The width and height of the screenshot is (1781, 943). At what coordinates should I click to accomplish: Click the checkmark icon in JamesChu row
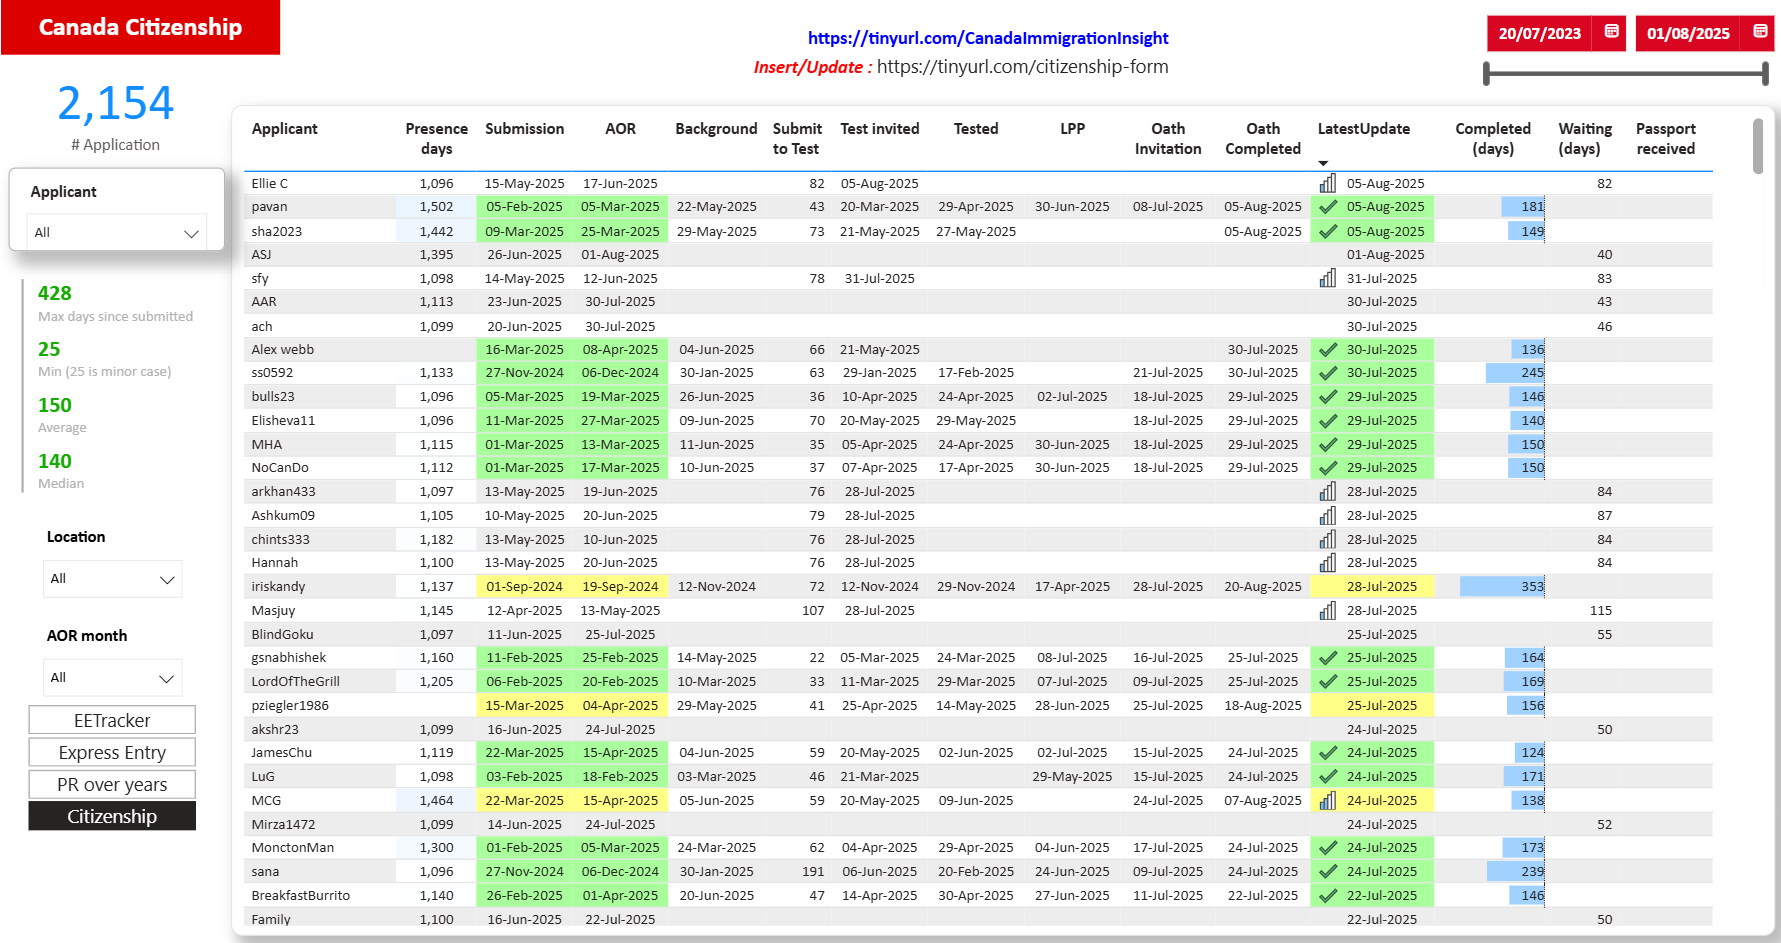[x=1328, y=753]
